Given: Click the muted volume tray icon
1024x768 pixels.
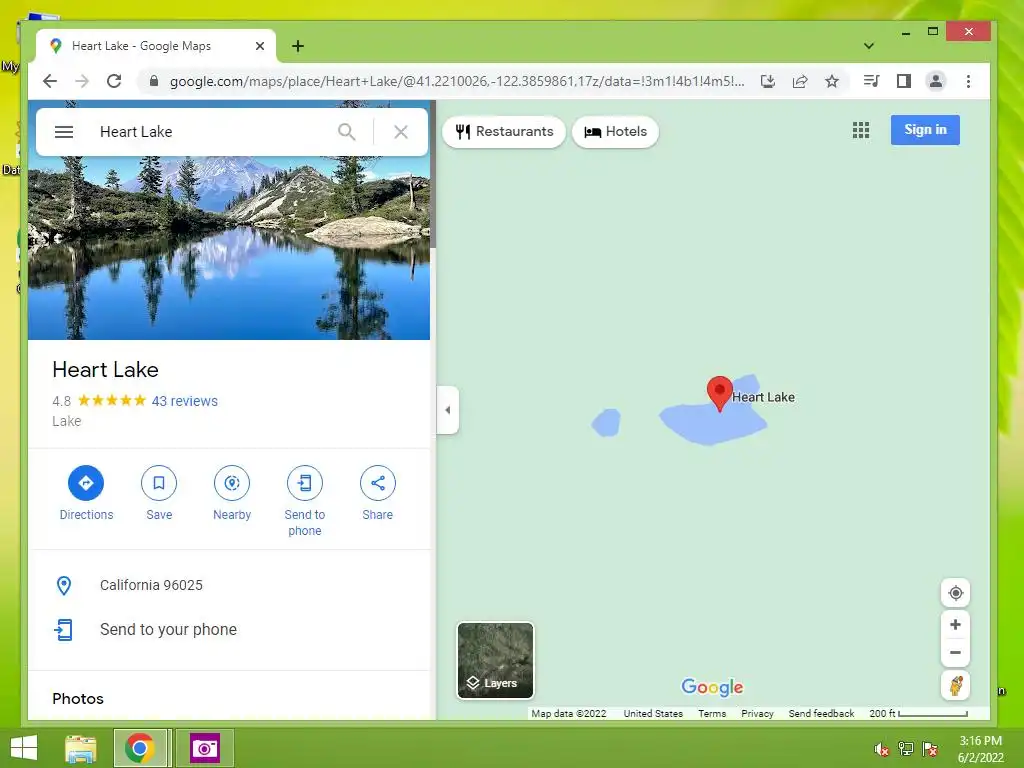Looking at the screenshot, I should click(x=882, y=749).
